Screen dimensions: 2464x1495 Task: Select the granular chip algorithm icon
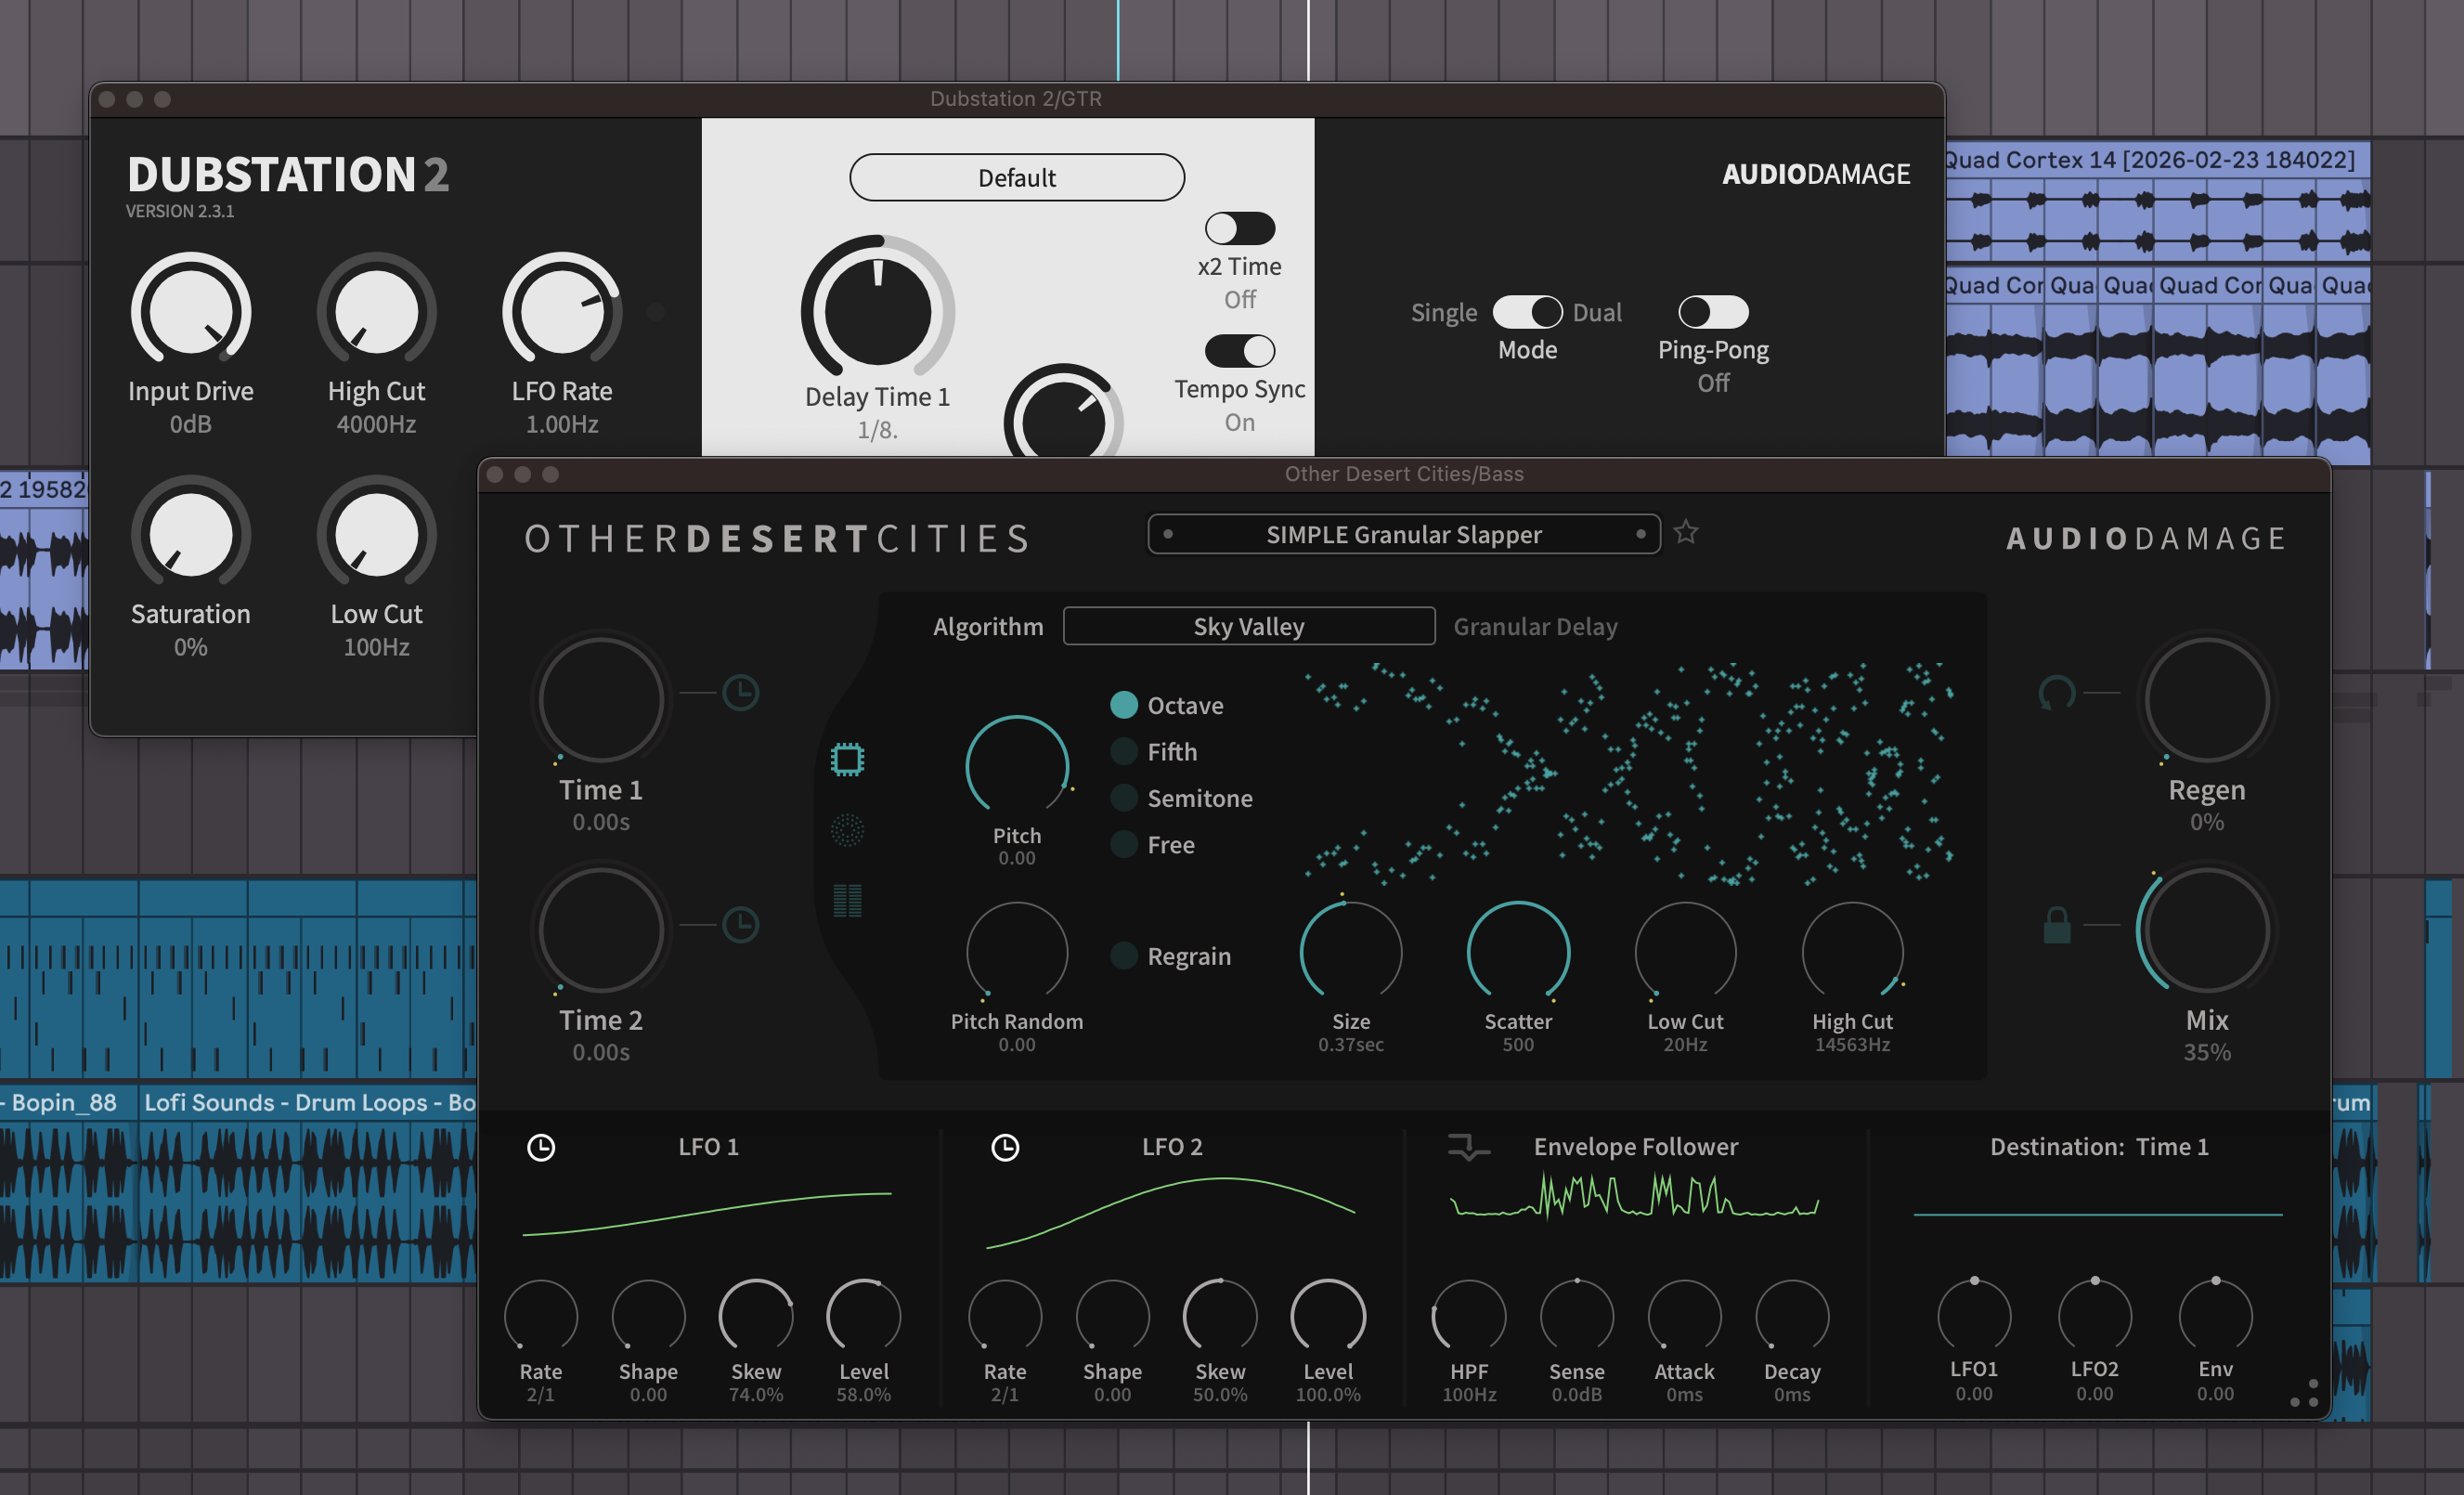847,759
